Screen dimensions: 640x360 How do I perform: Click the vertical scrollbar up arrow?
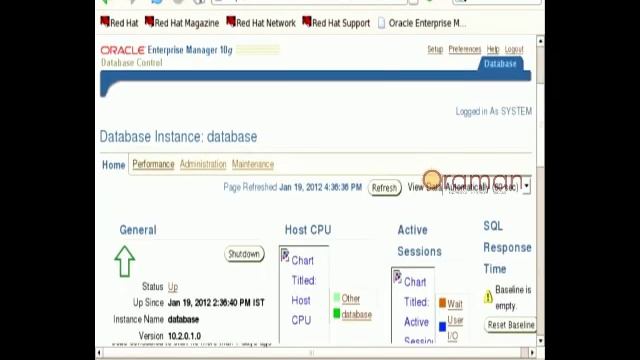(540, 41)
